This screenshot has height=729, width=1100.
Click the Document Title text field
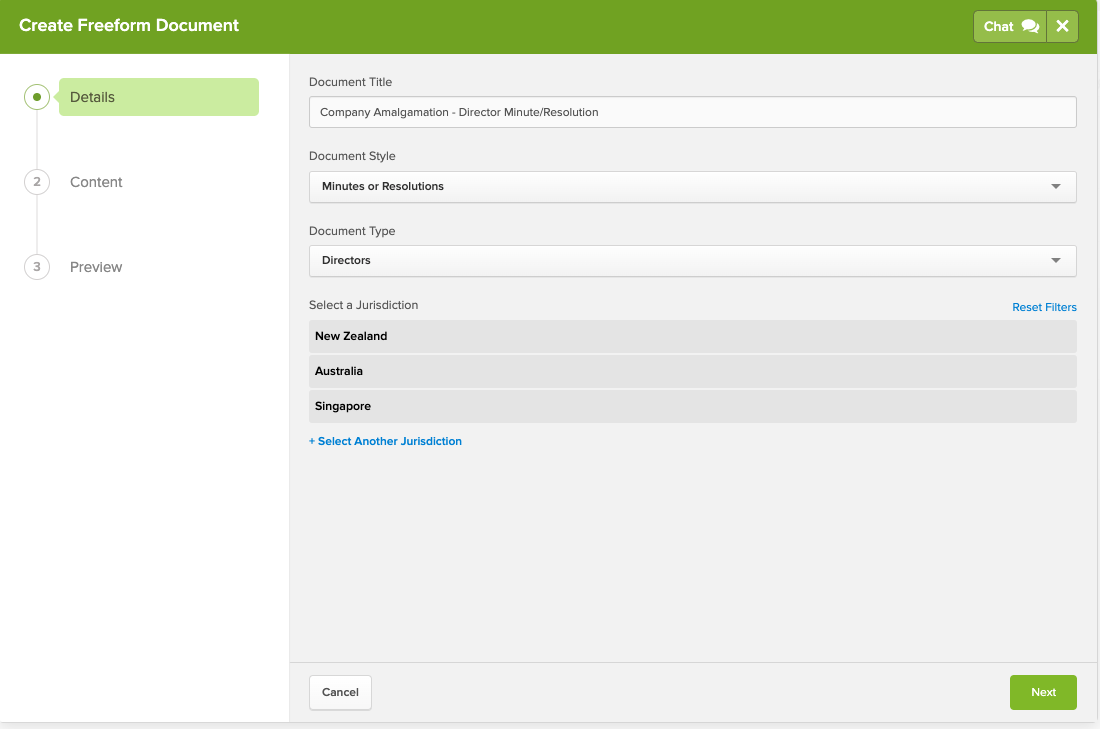(692, 112)
